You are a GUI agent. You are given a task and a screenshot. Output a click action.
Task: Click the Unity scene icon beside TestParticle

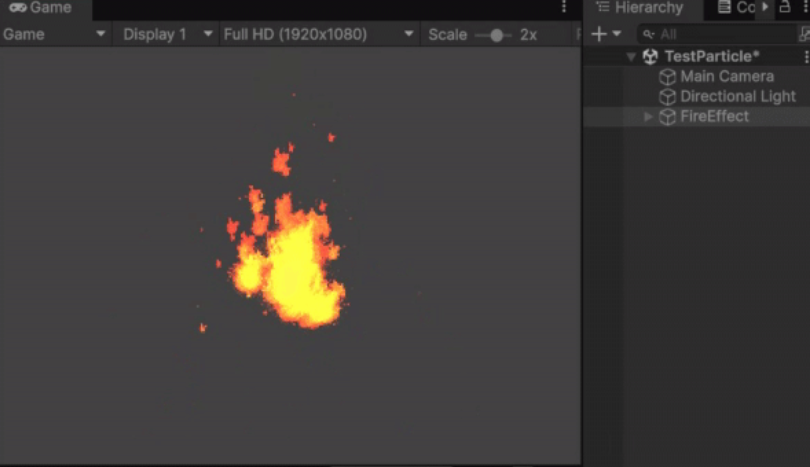(x=650, y=57)
